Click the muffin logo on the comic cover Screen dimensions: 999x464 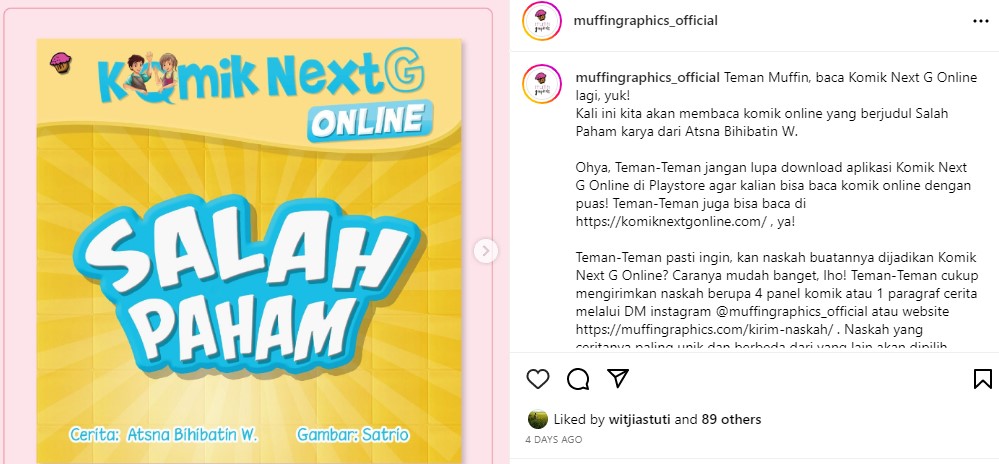[x=61, y=62]
